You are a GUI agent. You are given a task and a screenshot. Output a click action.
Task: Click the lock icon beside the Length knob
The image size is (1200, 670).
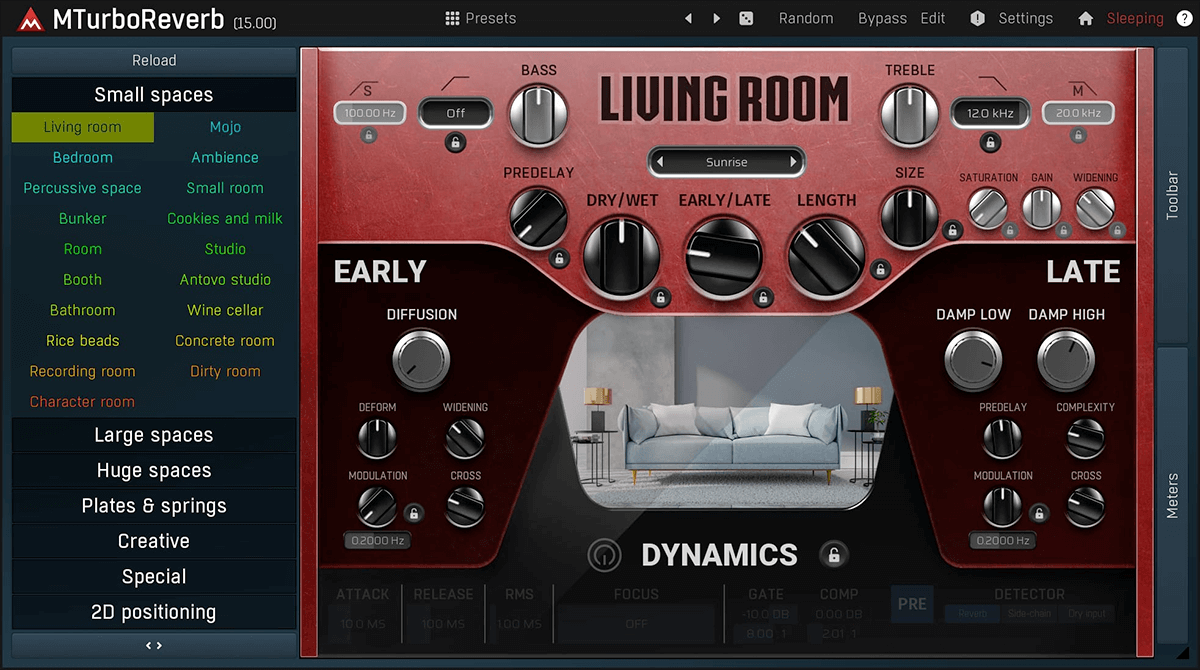(881, 270)
